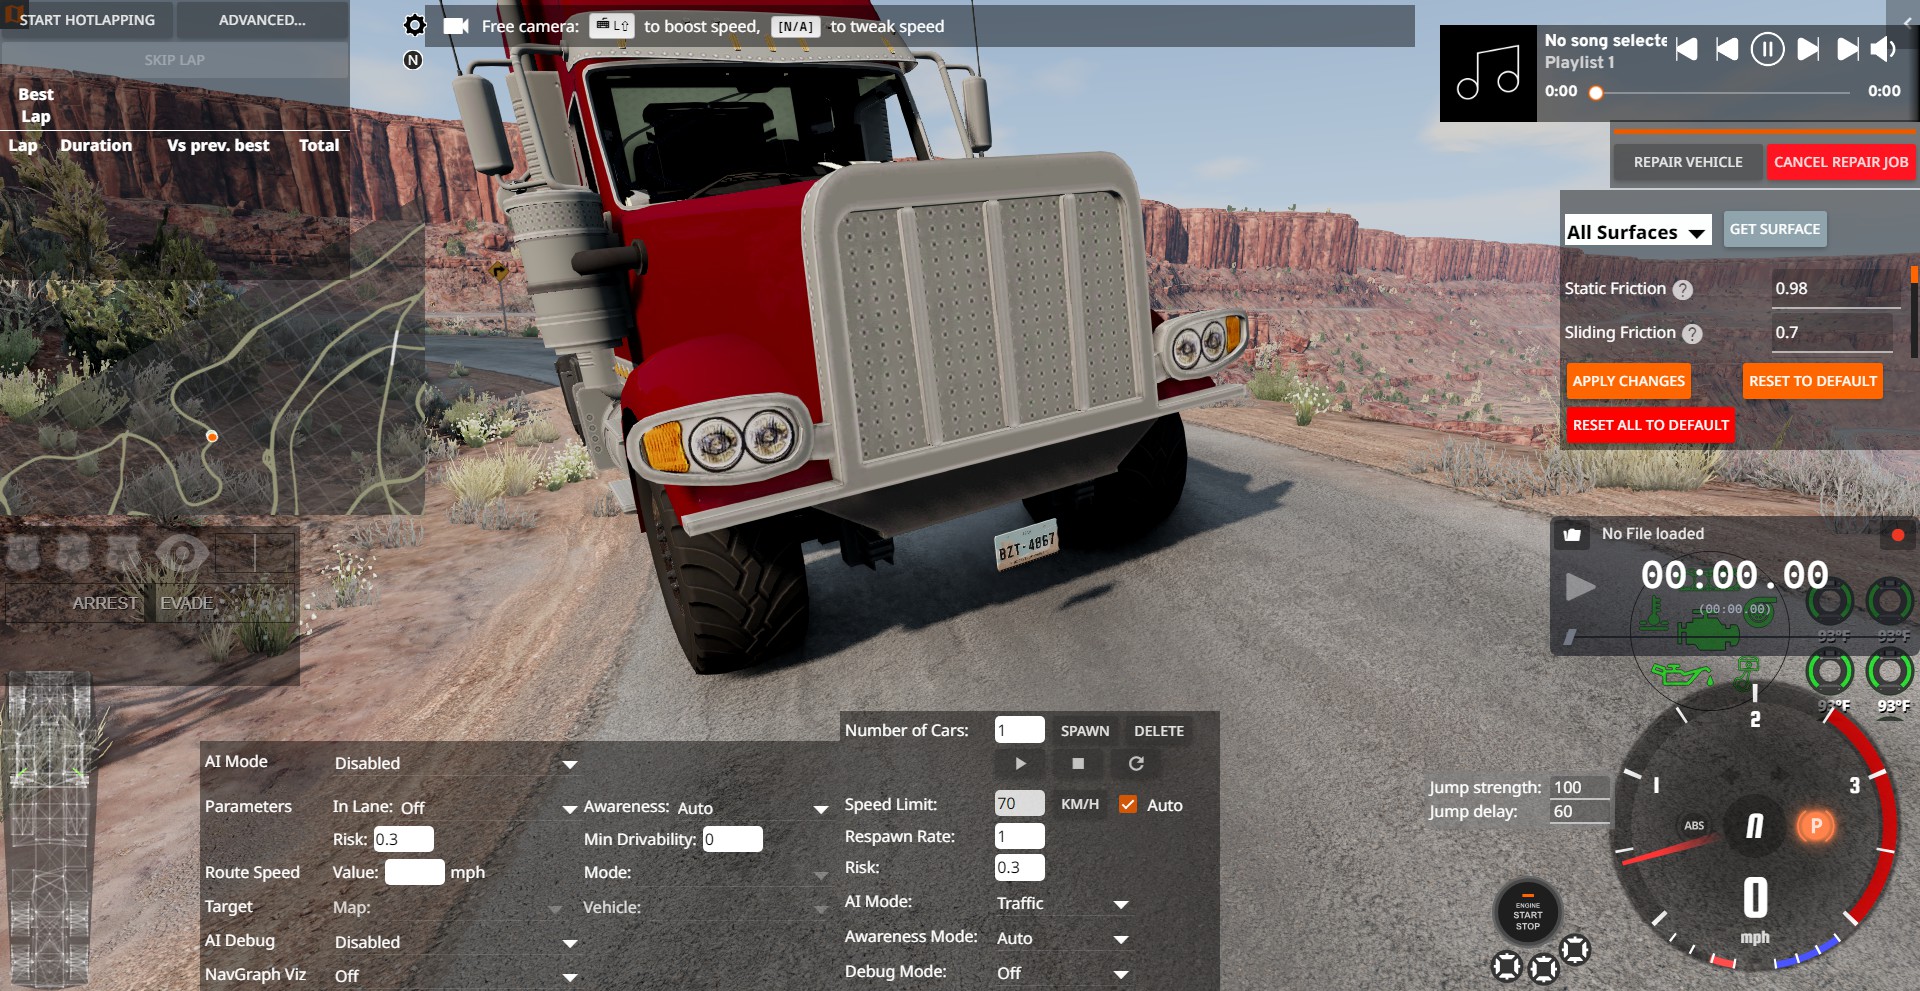The width and height of the screenshot is (1920, 991).
Task: Open the AI Debug dropdown
Action: pos(455,943)
